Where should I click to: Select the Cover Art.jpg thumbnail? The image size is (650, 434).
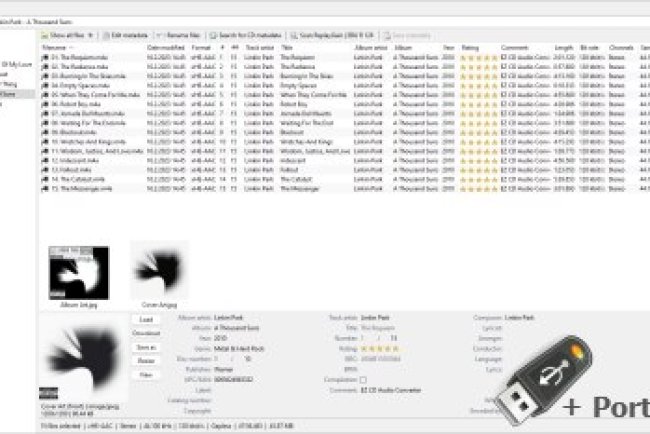pos(159,270)
